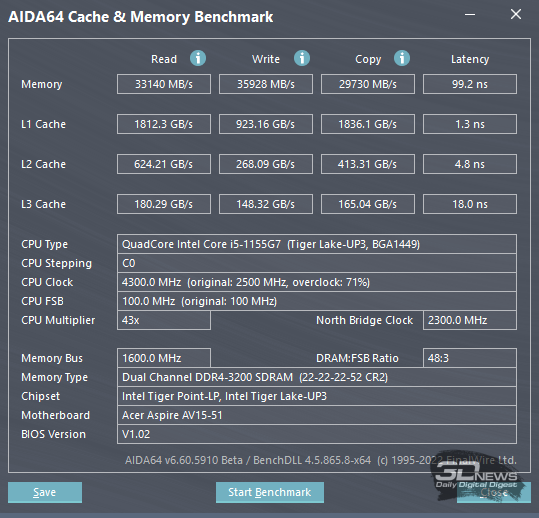Select Memory Copy value 29730 MB/s
The width and height of the screenshot is (539, 518).
point(368,84)
